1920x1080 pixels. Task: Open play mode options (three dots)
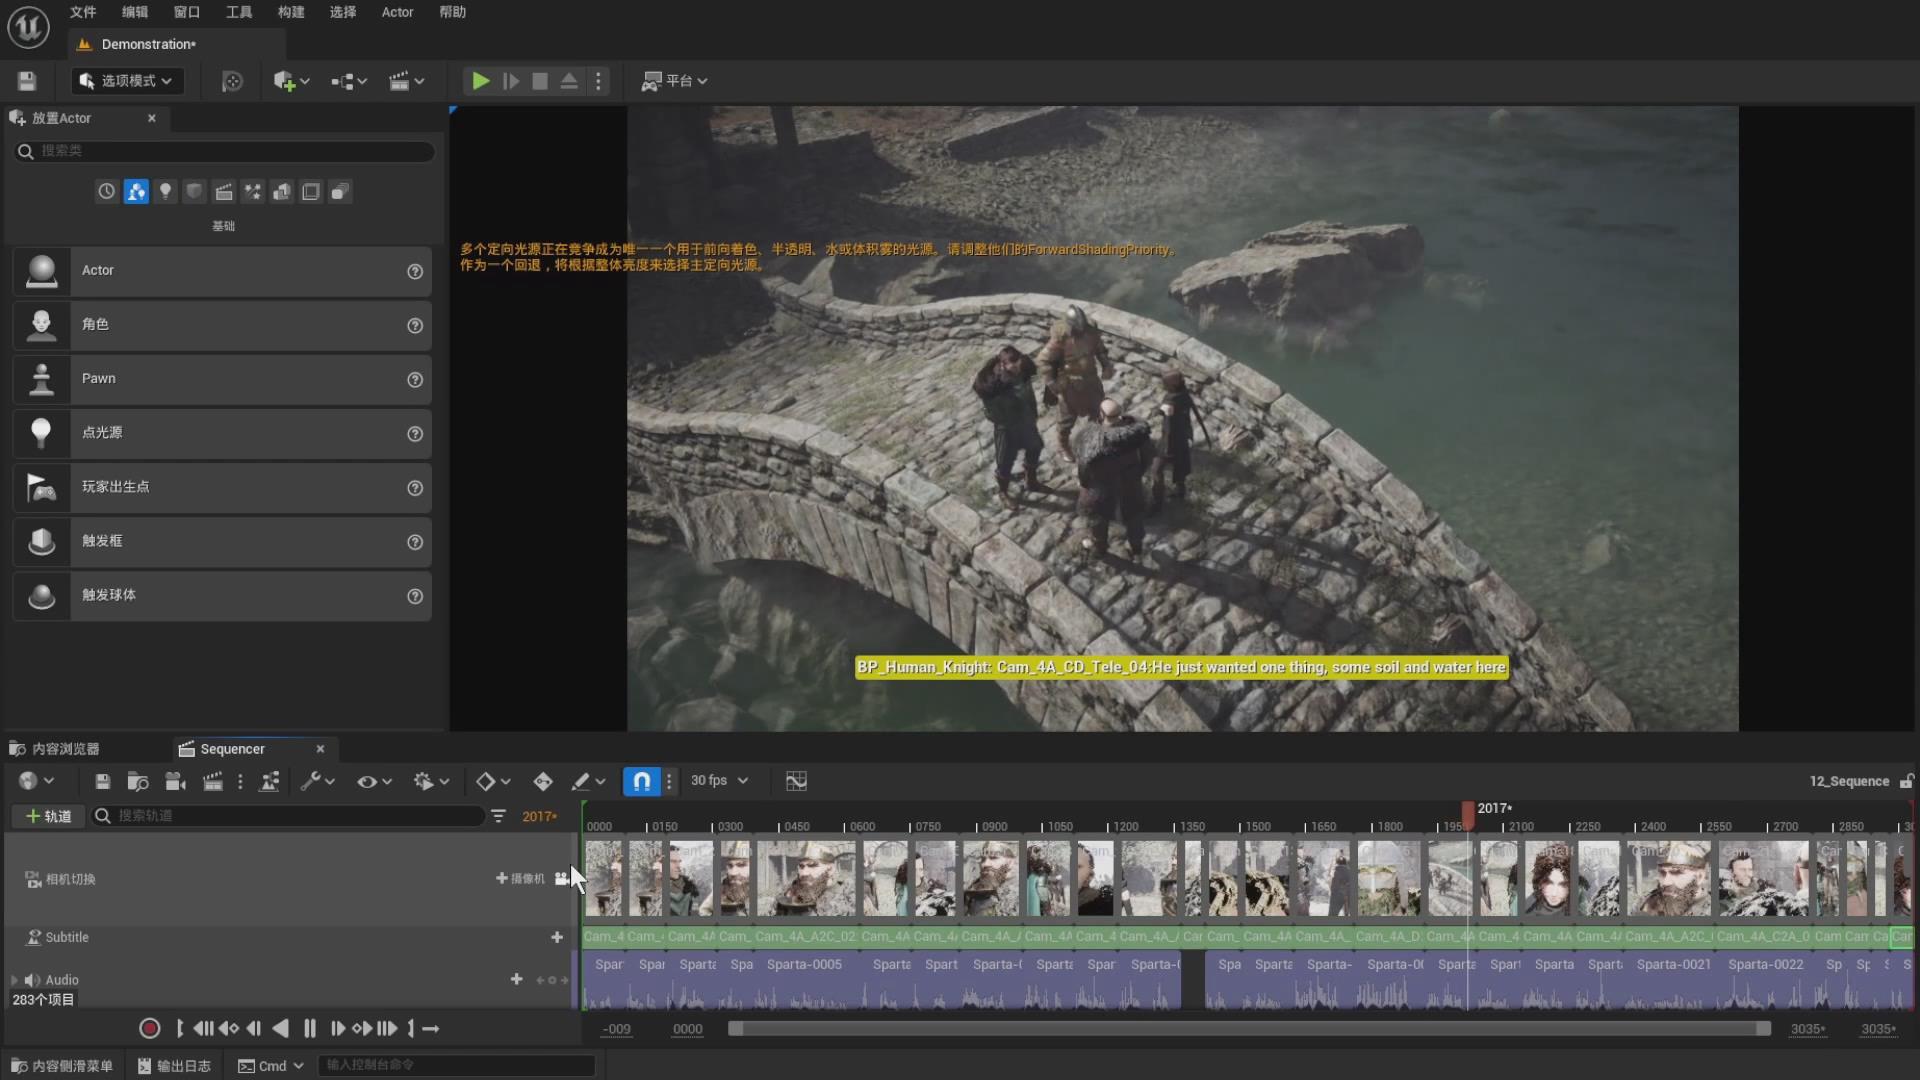point(598,81)
